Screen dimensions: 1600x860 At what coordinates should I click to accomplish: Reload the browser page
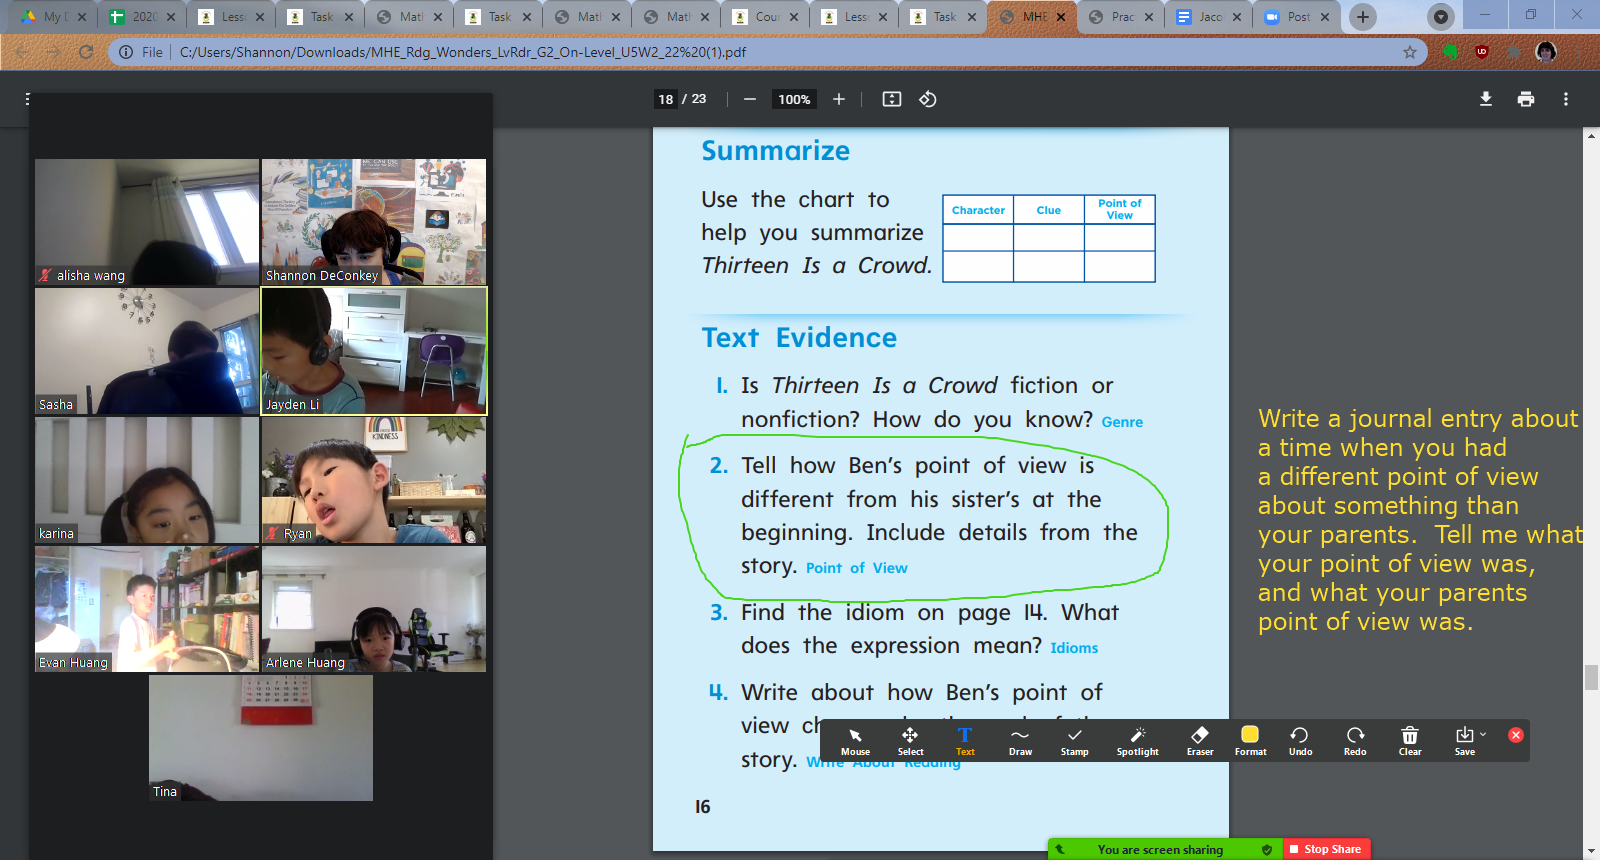(x=86, y=52)
